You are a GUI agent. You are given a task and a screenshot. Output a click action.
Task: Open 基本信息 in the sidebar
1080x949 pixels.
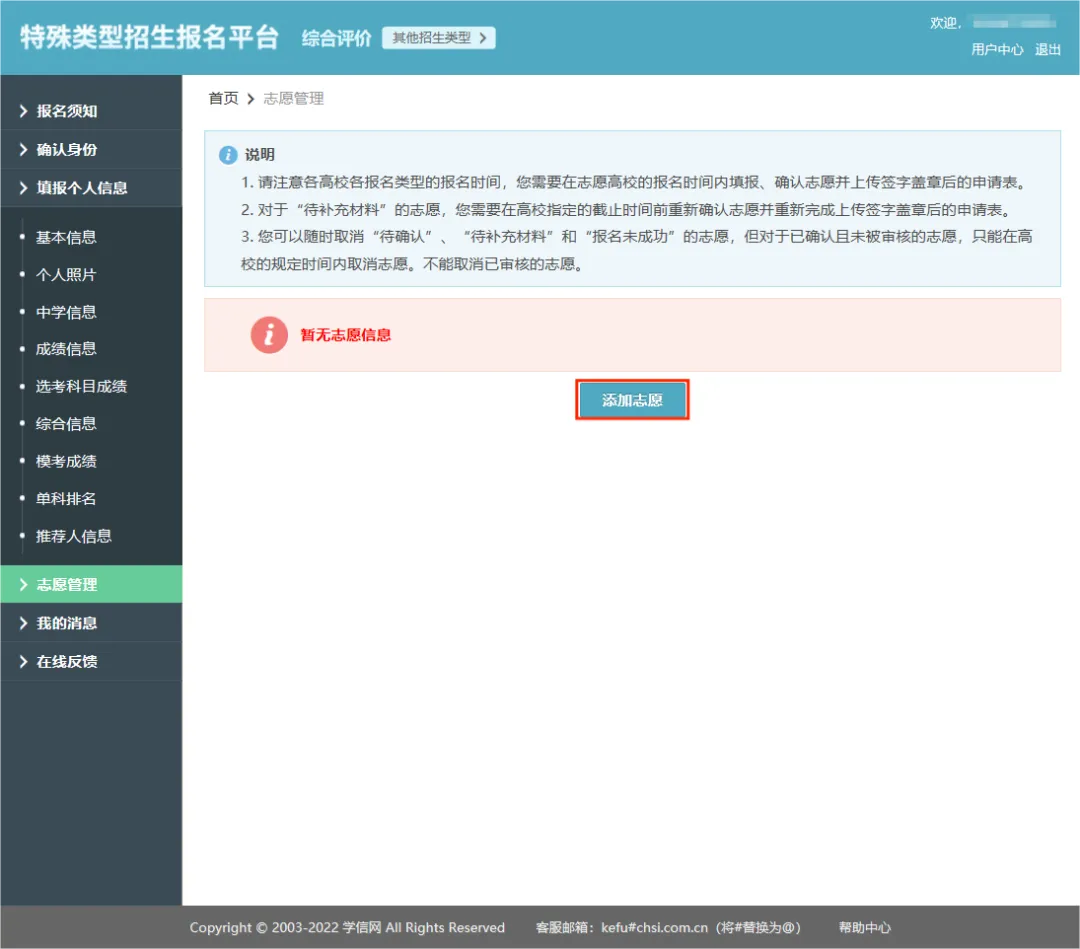click(x=66, y=238)
